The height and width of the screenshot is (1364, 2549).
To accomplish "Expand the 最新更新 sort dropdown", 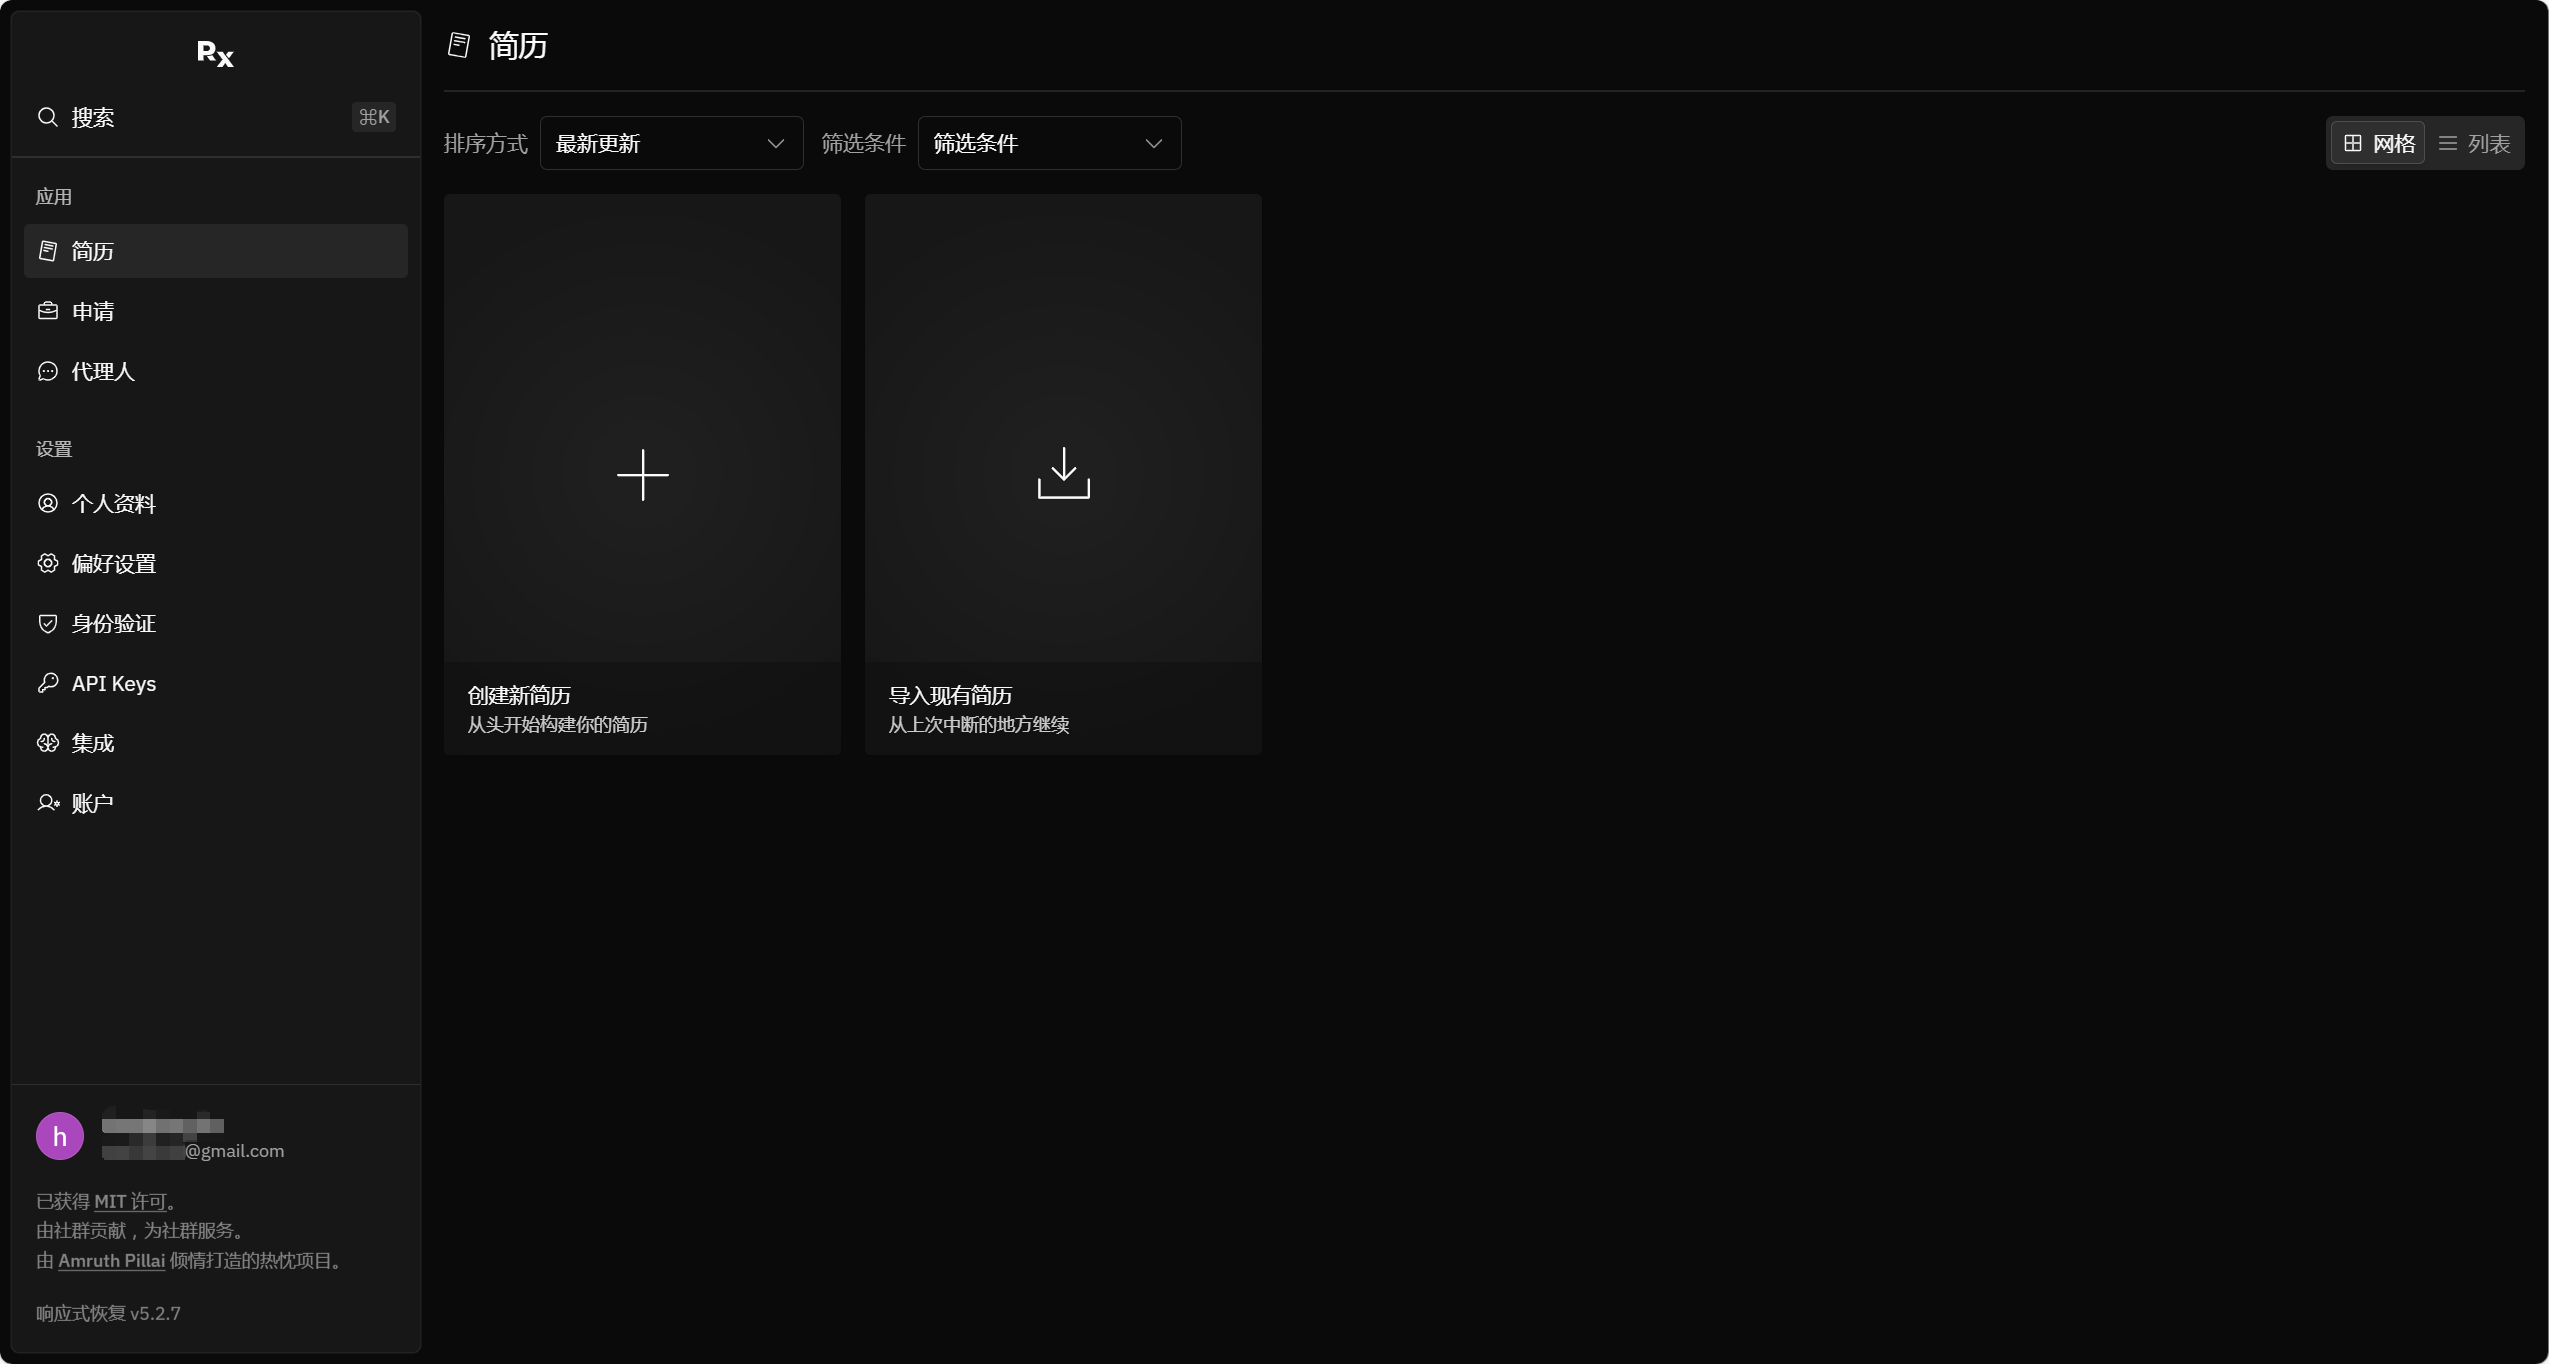I will coord(671,143).
